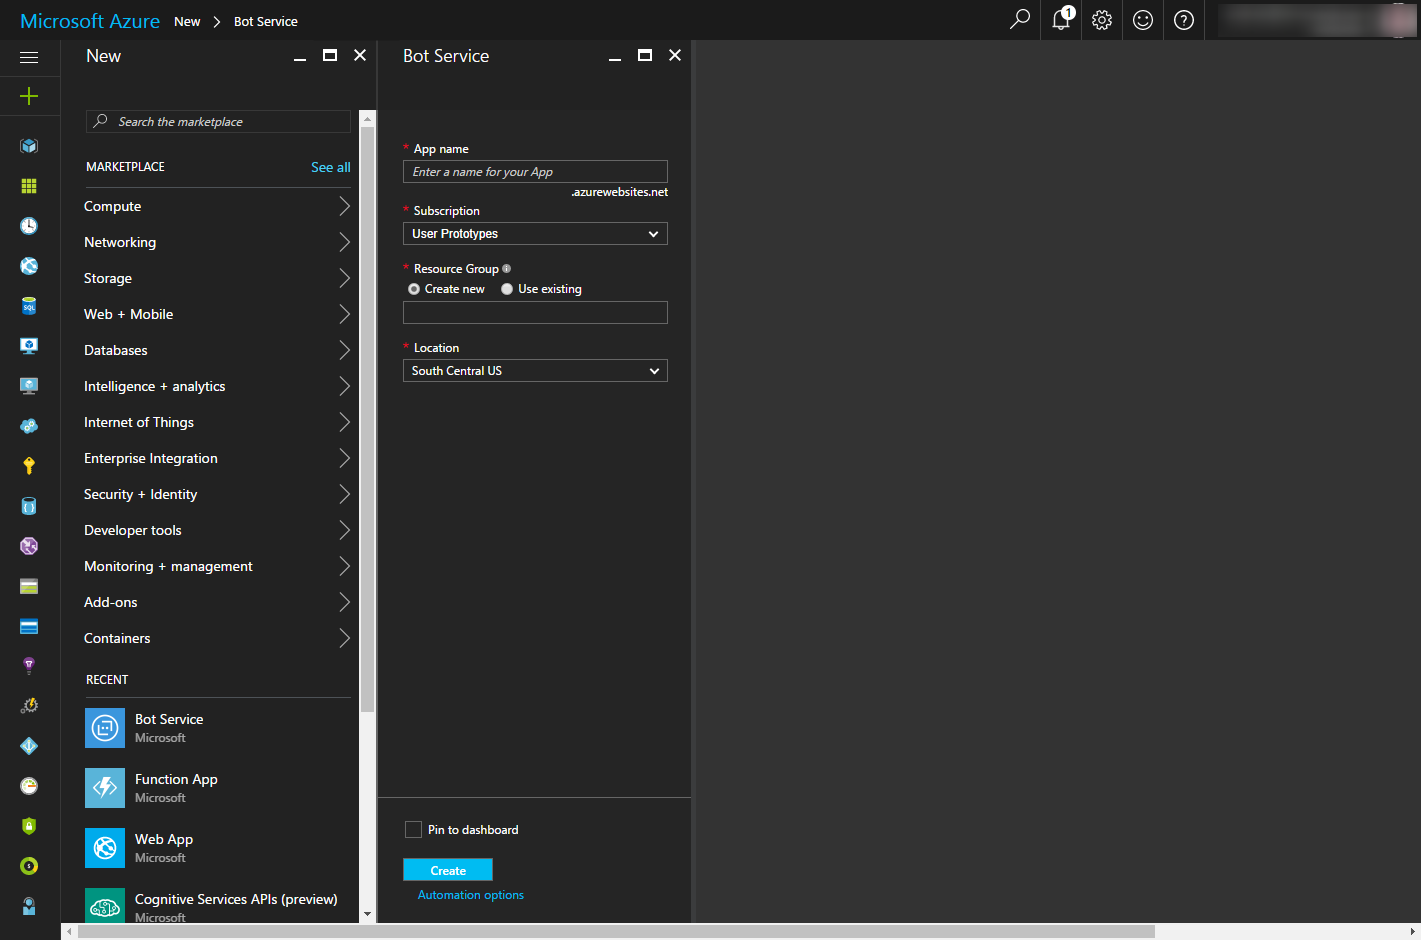1421x940 pixels.
Task: Open Subscriptions yellow key icon
Action: tap(29, 466)
